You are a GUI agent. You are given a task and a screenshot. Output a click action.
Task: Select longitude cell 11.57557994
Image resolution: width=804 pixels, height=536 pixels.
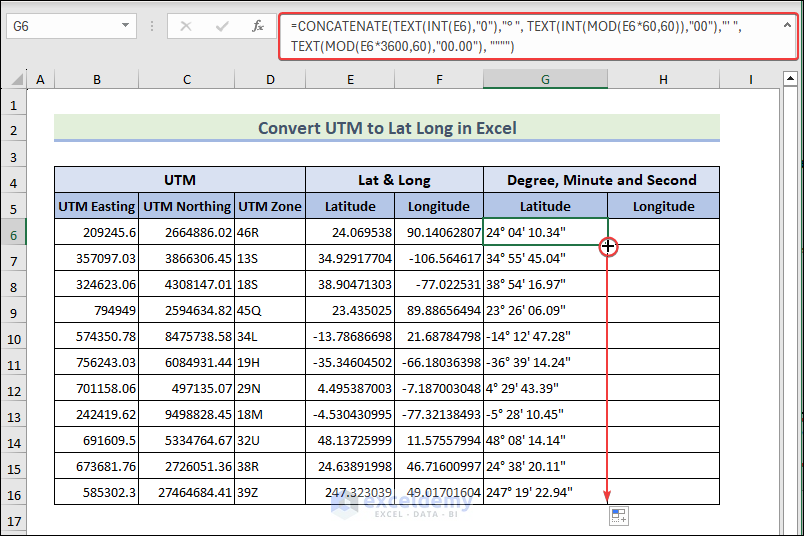pos(439,441)
